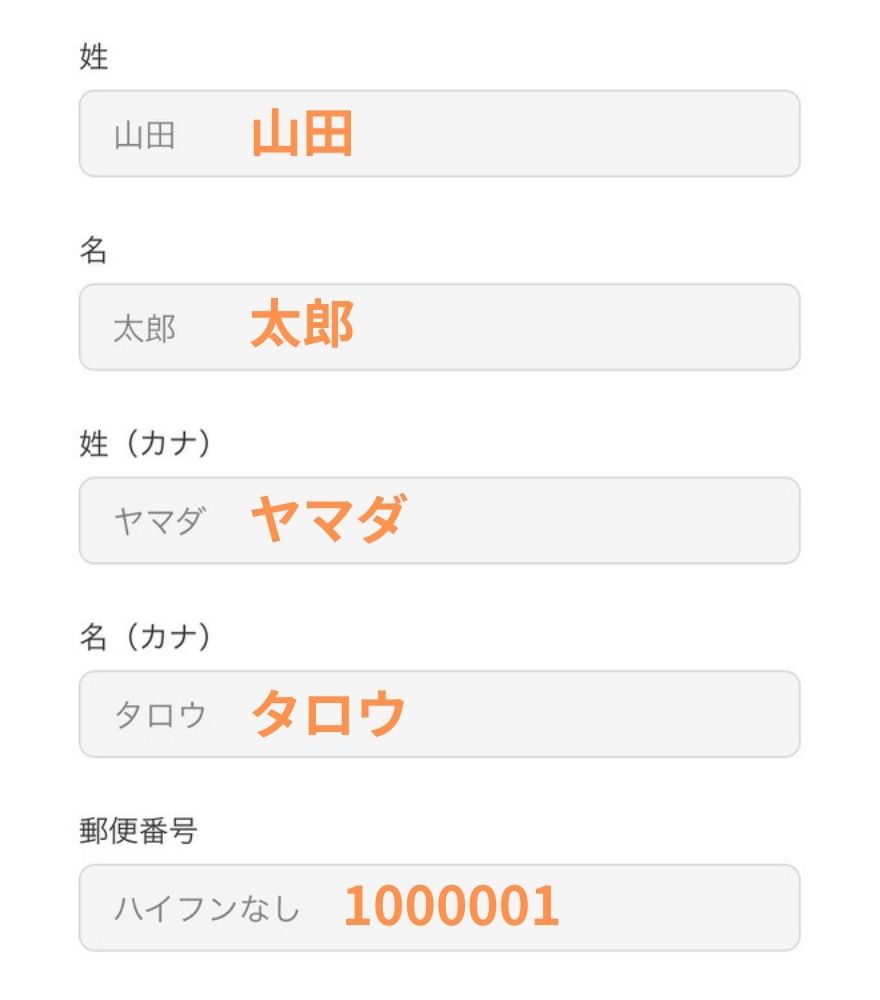Click the orange 太郎 example text
This screenshot has height=1000, width=880.
click(302, 327)
